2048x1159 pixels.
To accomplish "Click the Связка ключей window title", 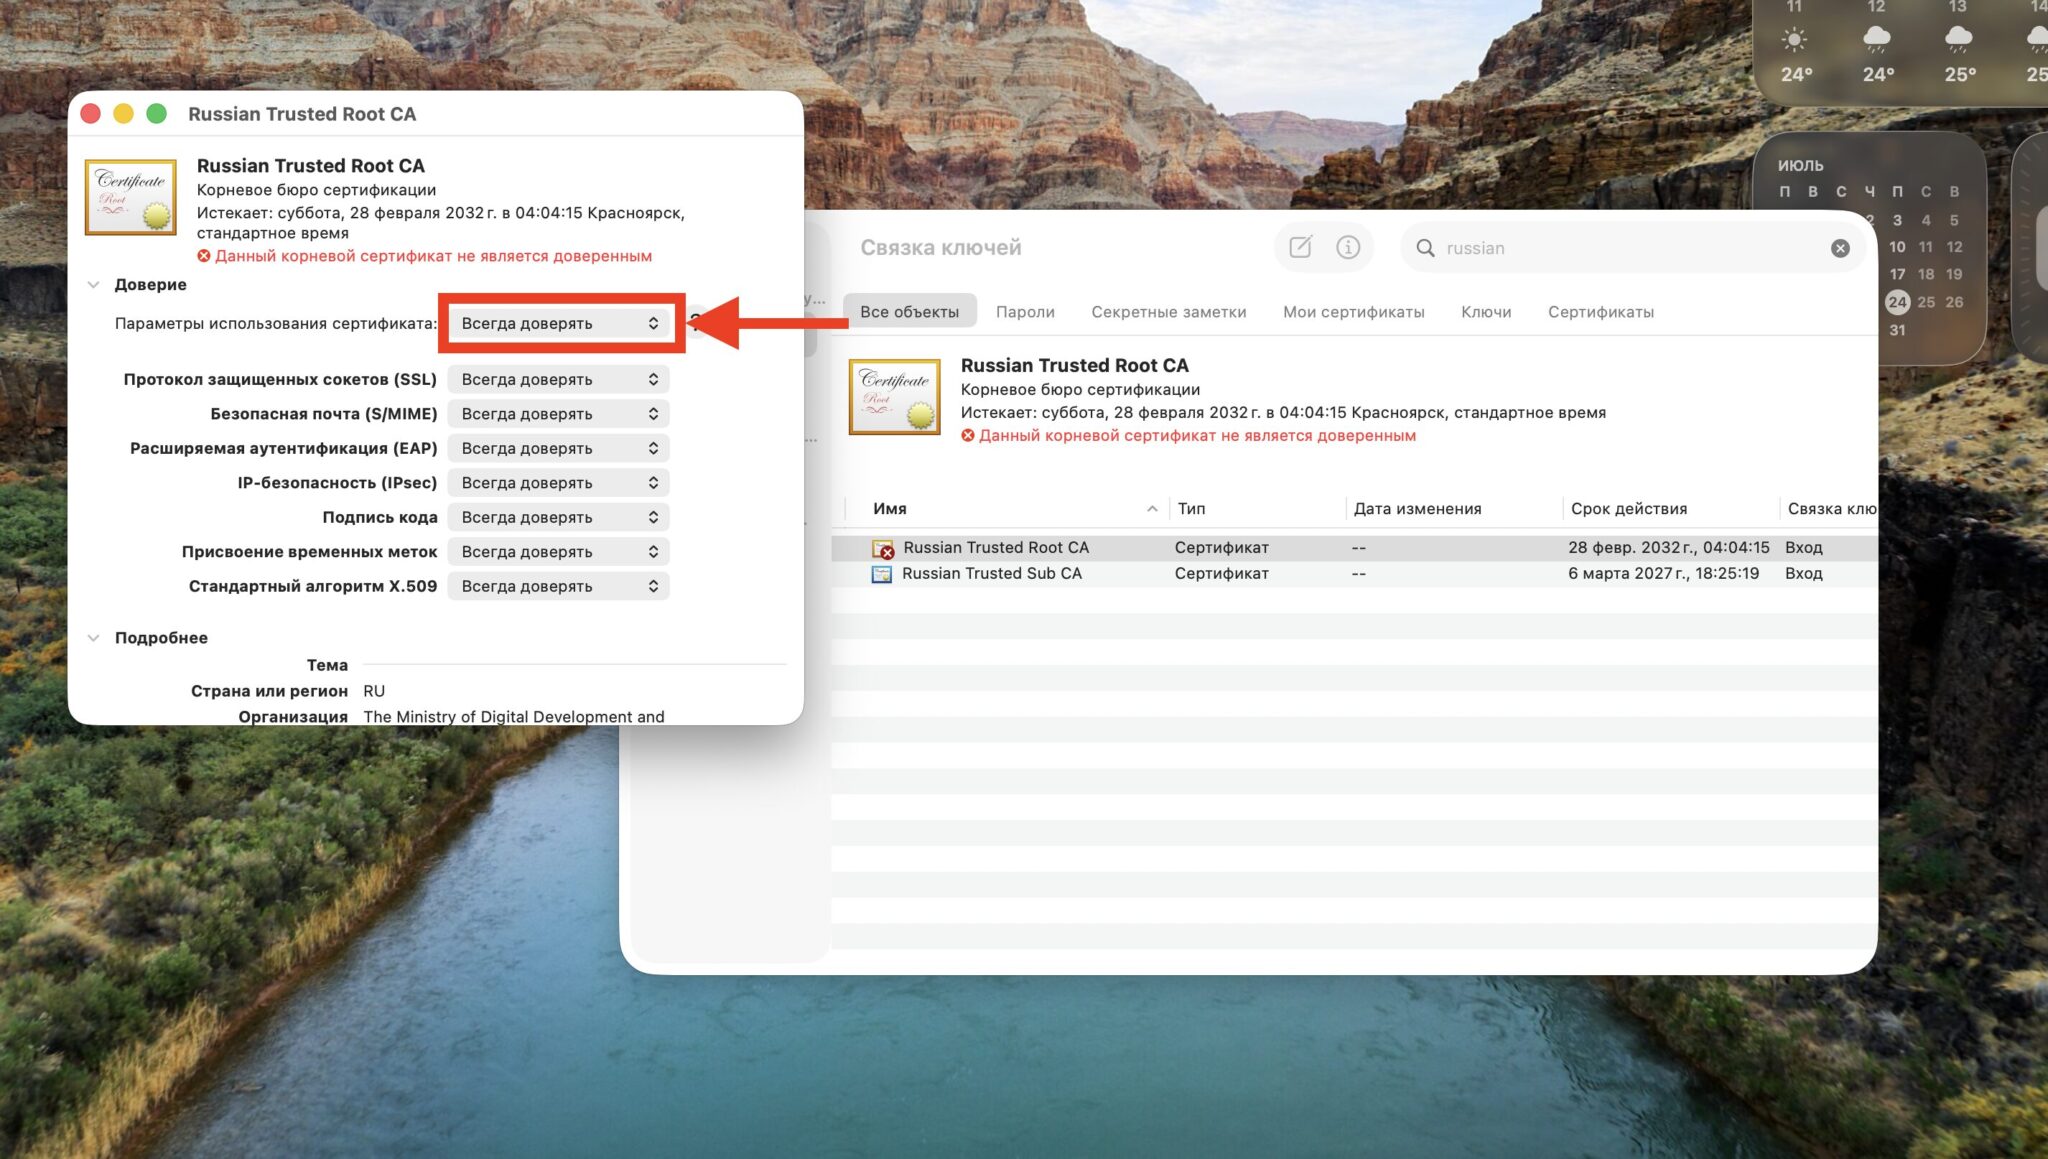I will tap(940, 248).
